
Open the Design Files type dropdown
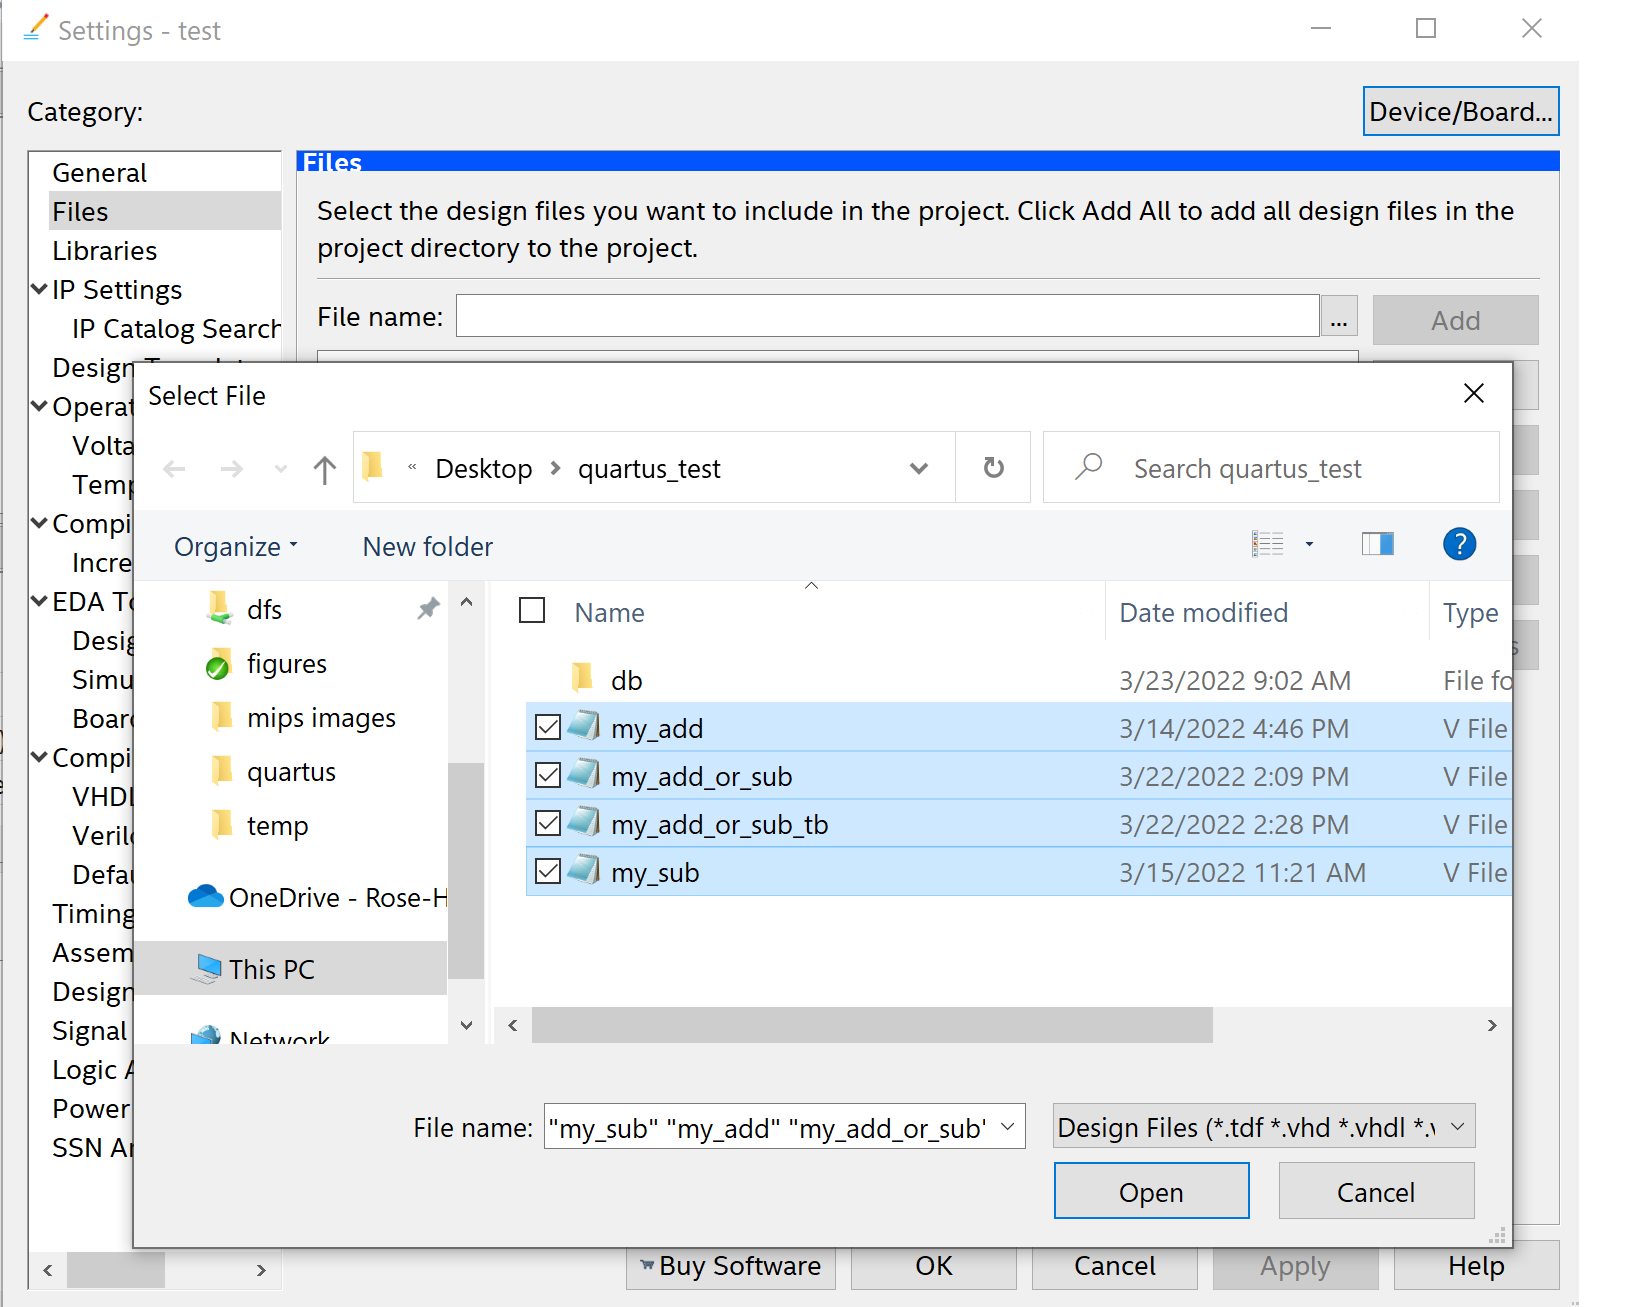pyautogui.click(x=1263, y=1127)
